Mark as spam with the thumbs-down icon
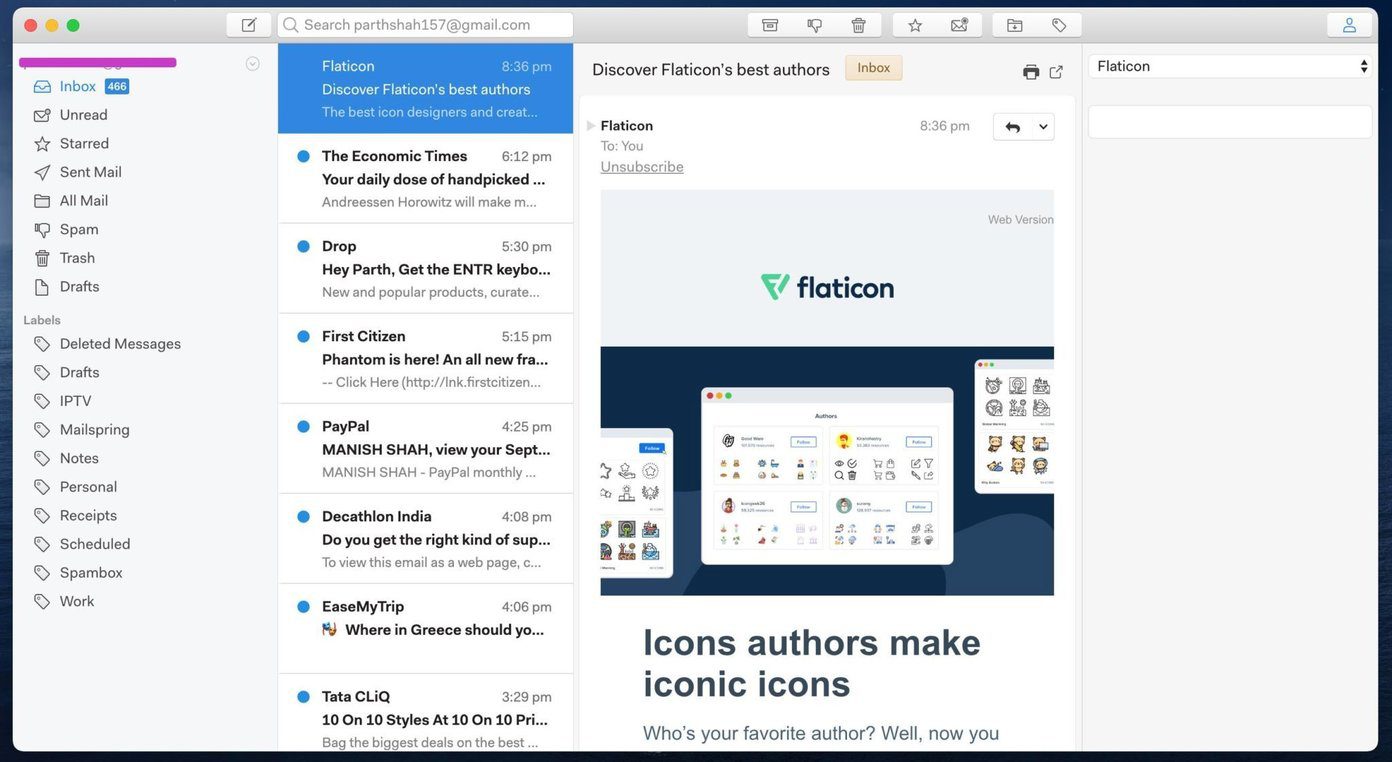 814,25
